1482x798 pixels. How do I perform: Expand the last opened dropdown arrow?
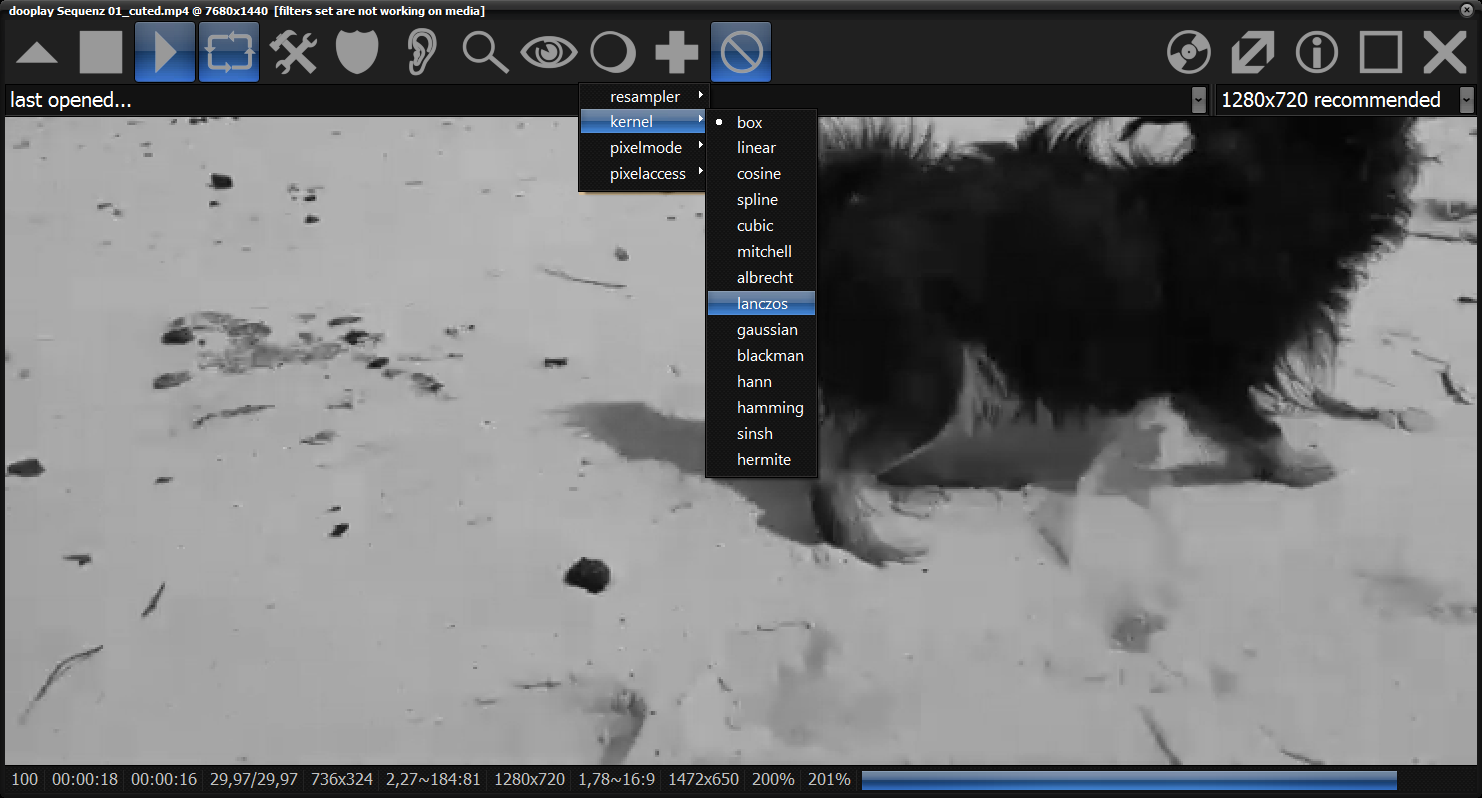1198,100
